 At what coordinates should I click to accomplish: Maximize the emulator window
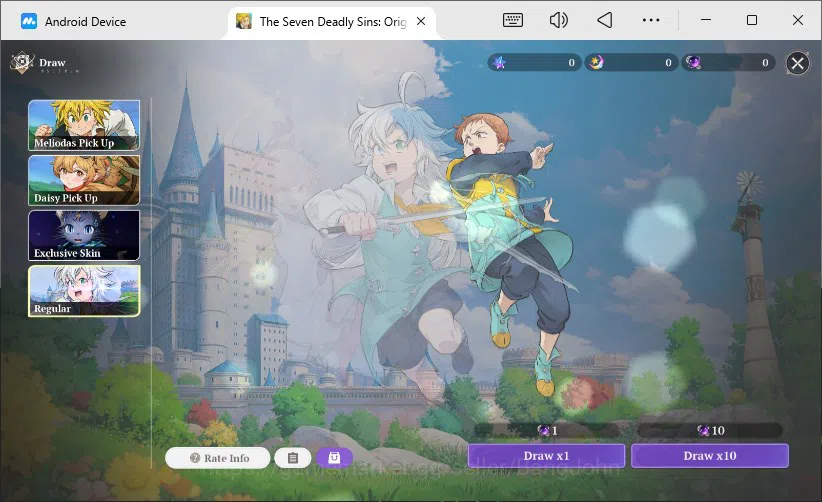[x=752, y=20]
